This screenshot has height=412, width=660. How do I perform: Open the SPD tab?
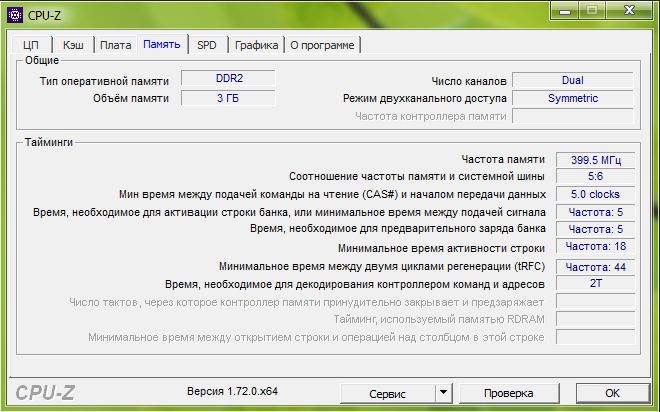207,45
